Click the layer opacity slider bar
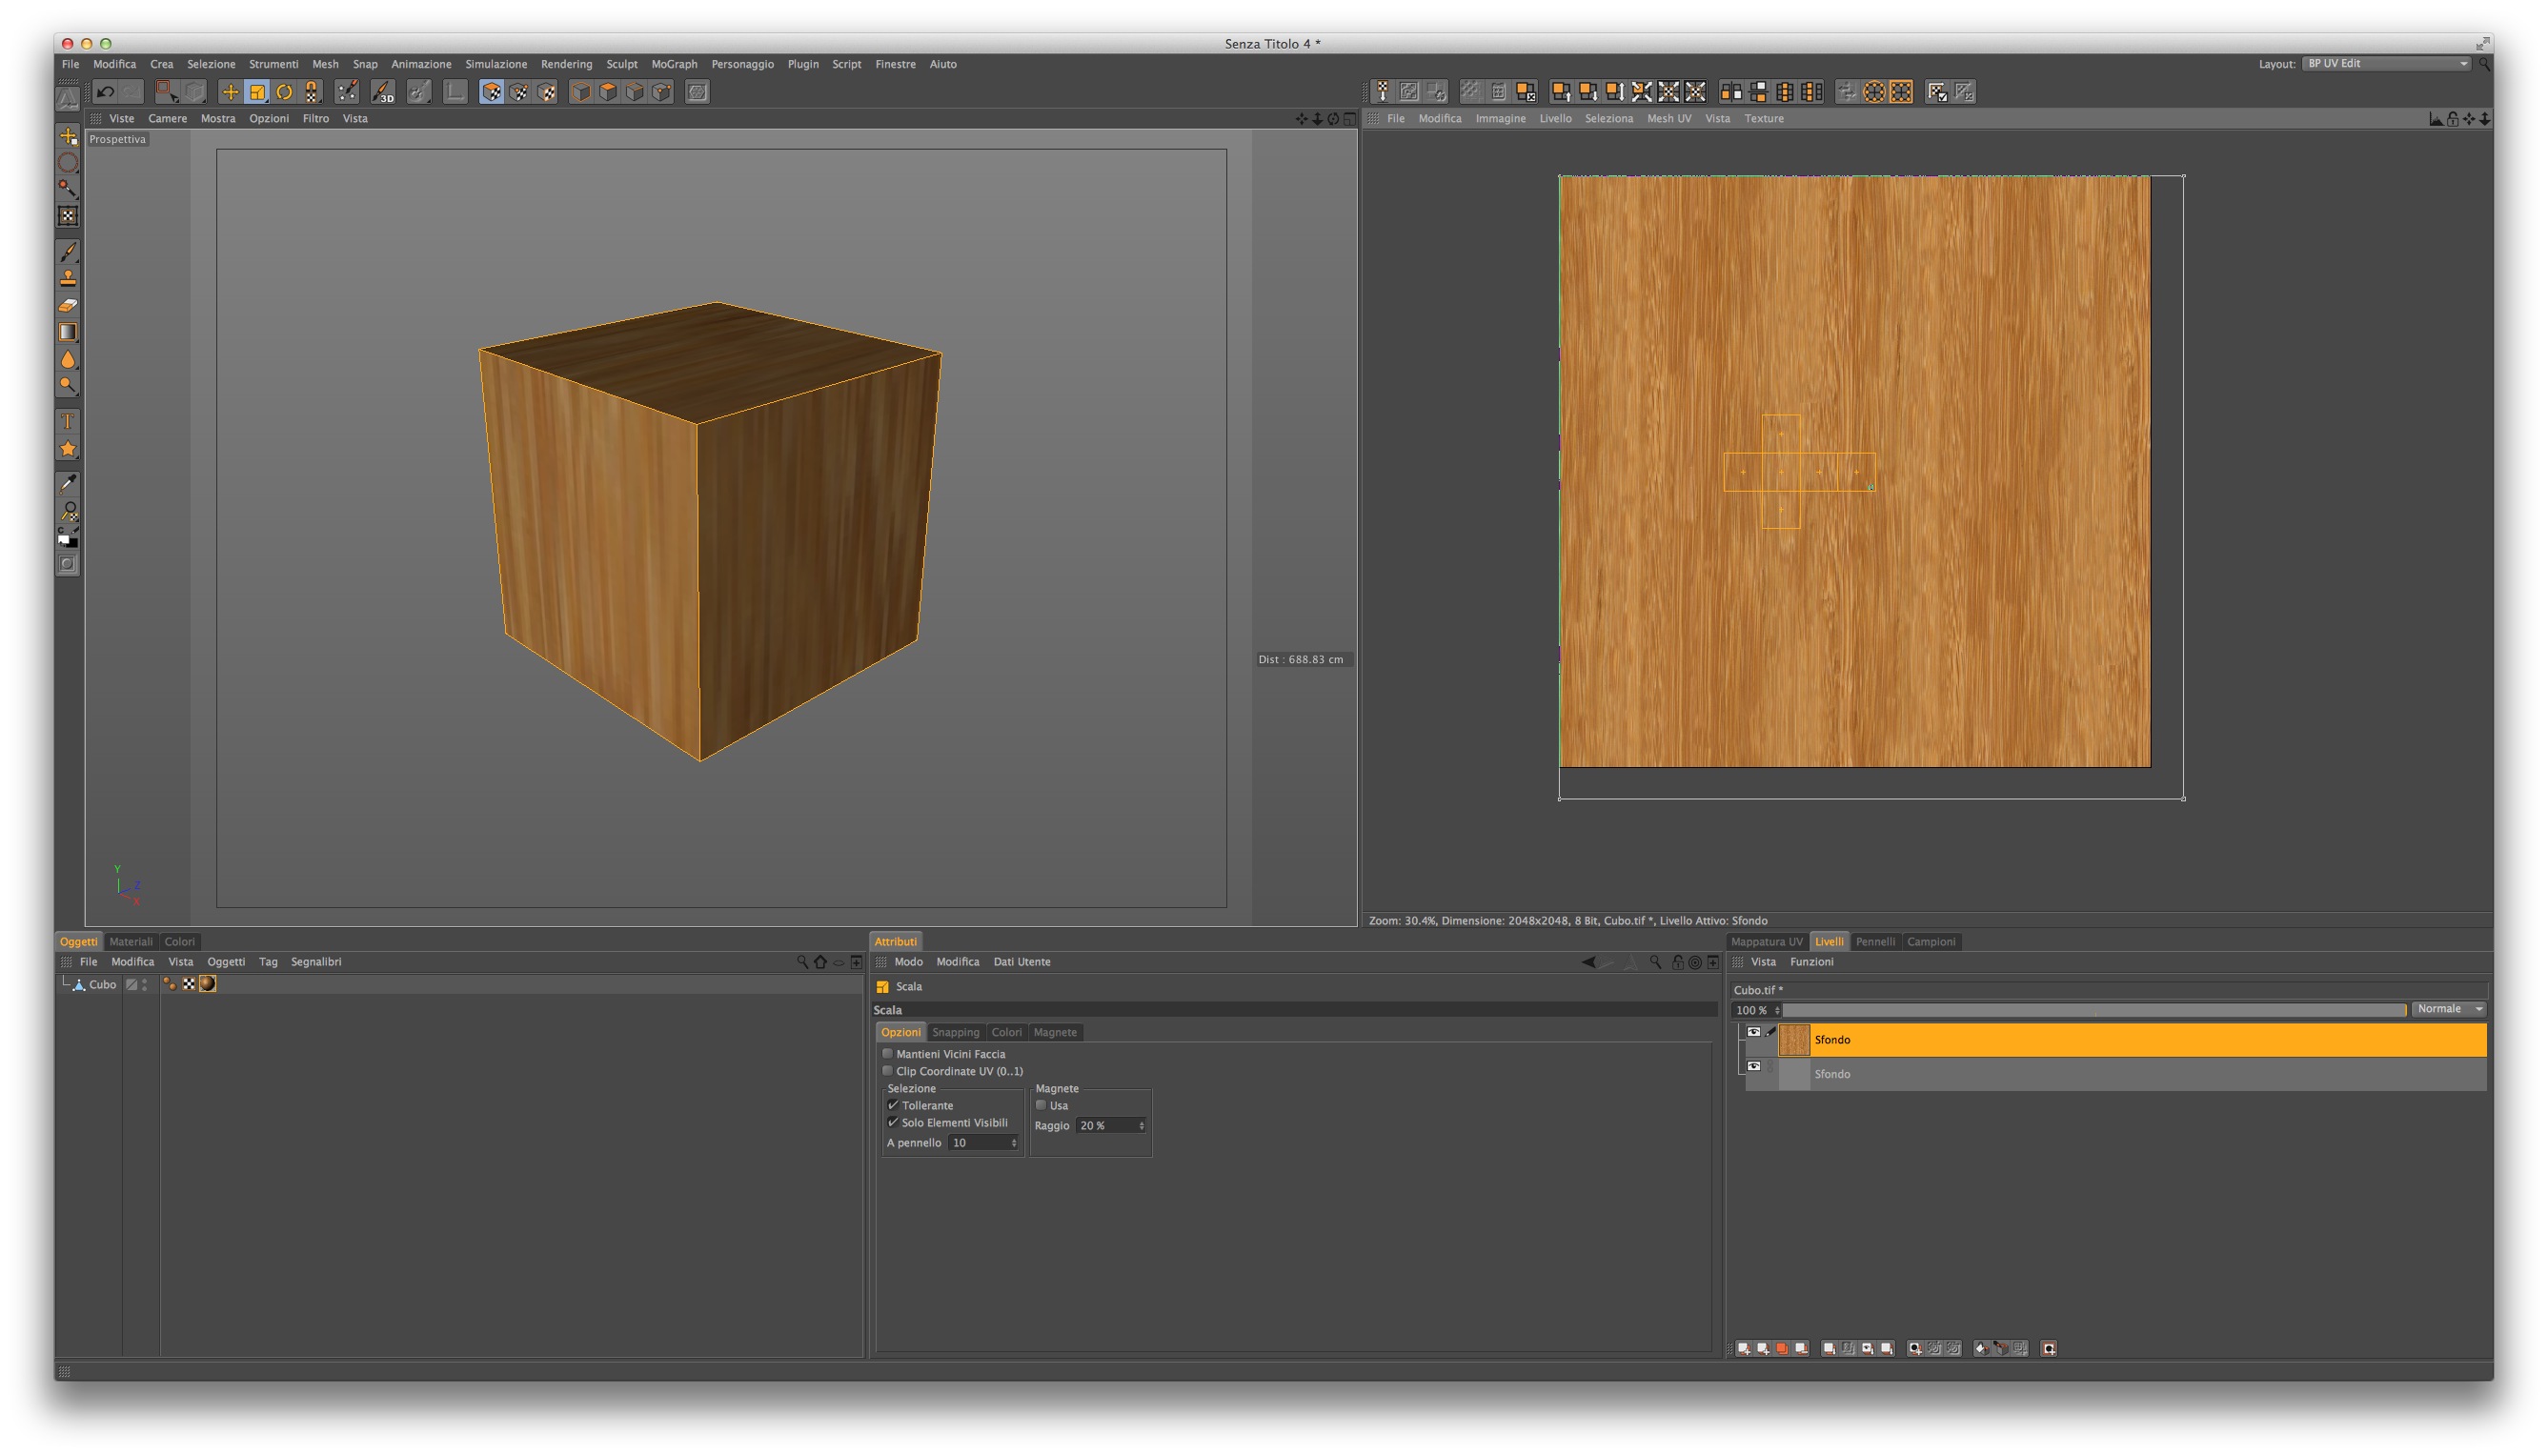The height and width of the screenshot is (1456, 2548). coord(2094,1010)
